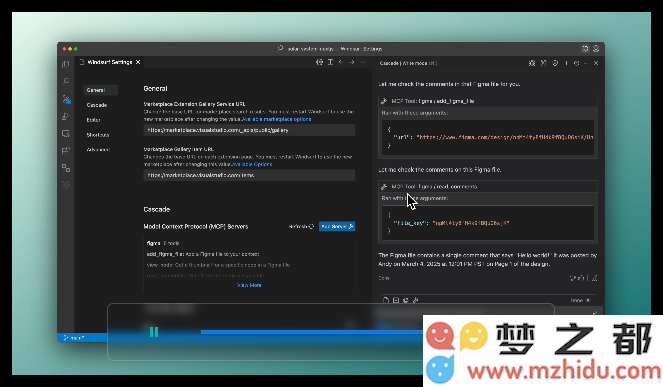Open Available marketplace options link
The image size is (663, 387).
pyautogui.click(x=277, y=119)
